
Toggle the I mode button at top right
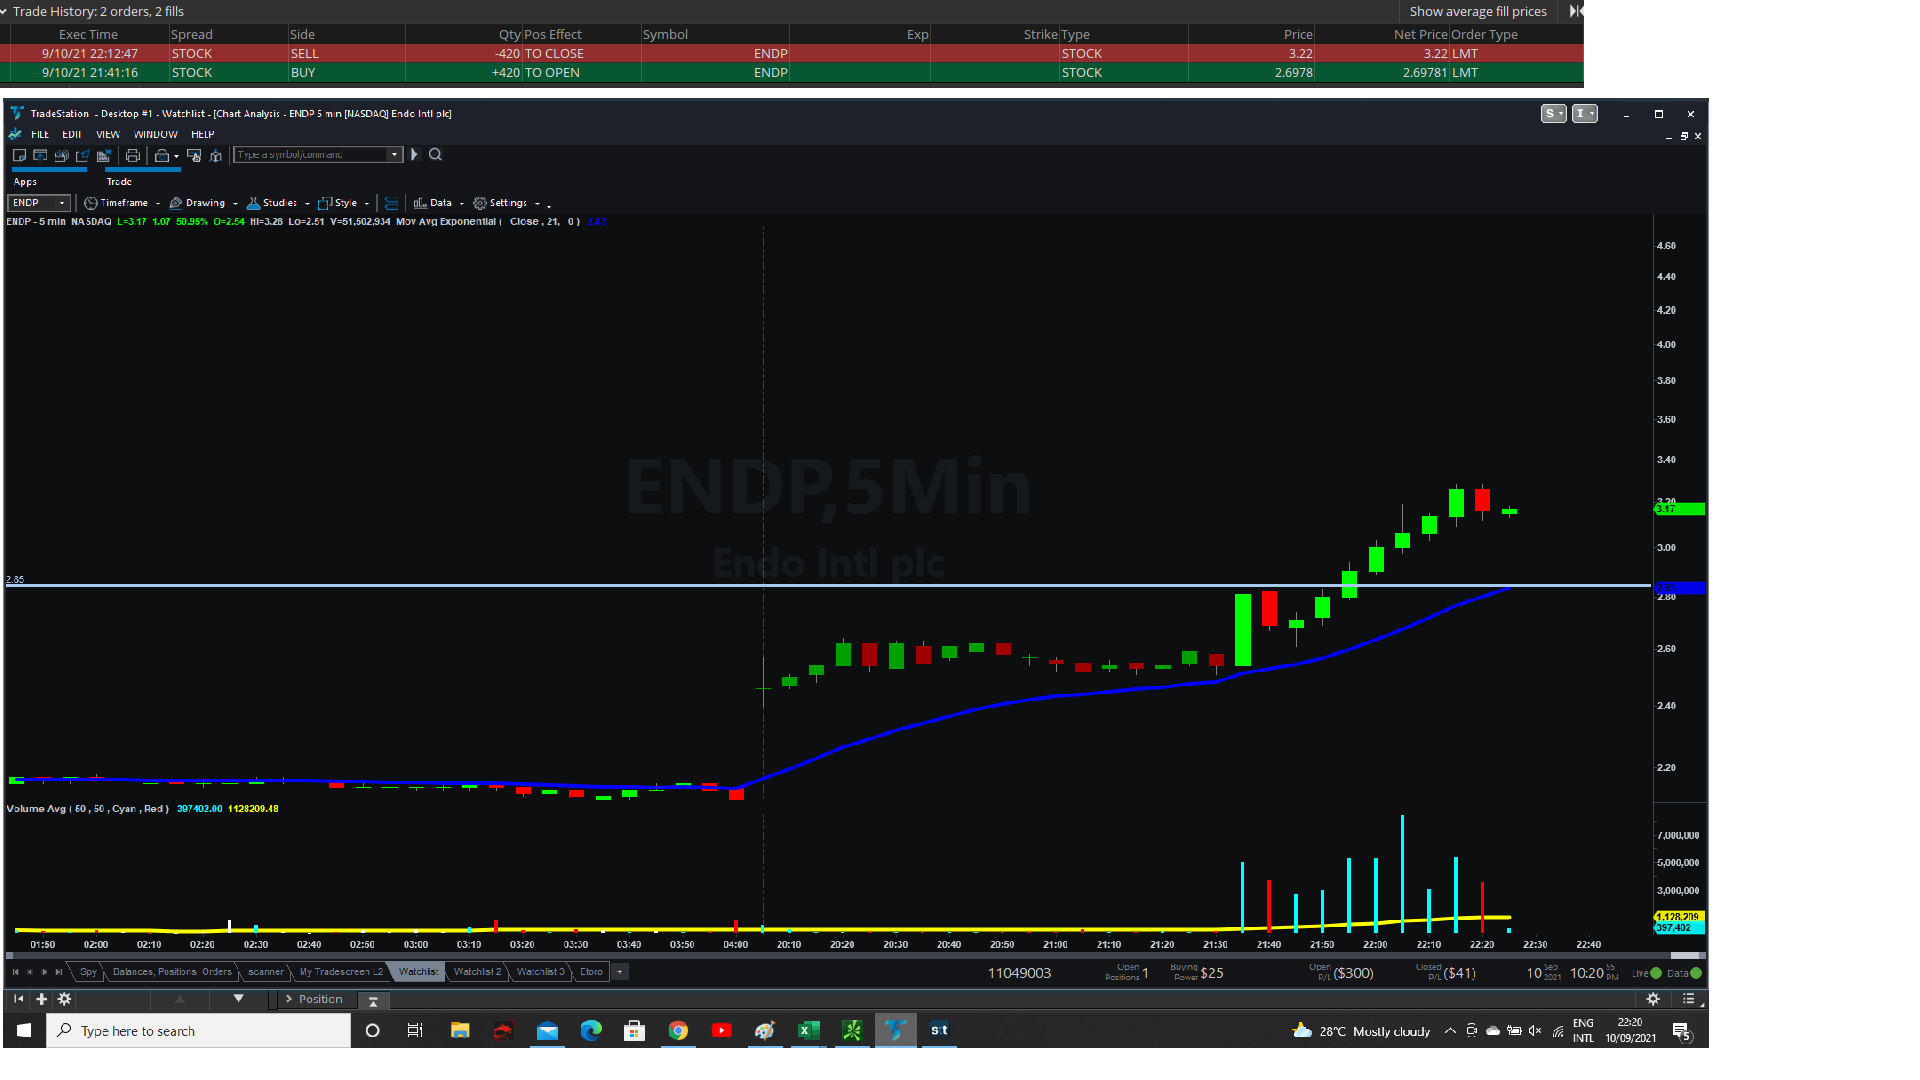coord(1584,114)
